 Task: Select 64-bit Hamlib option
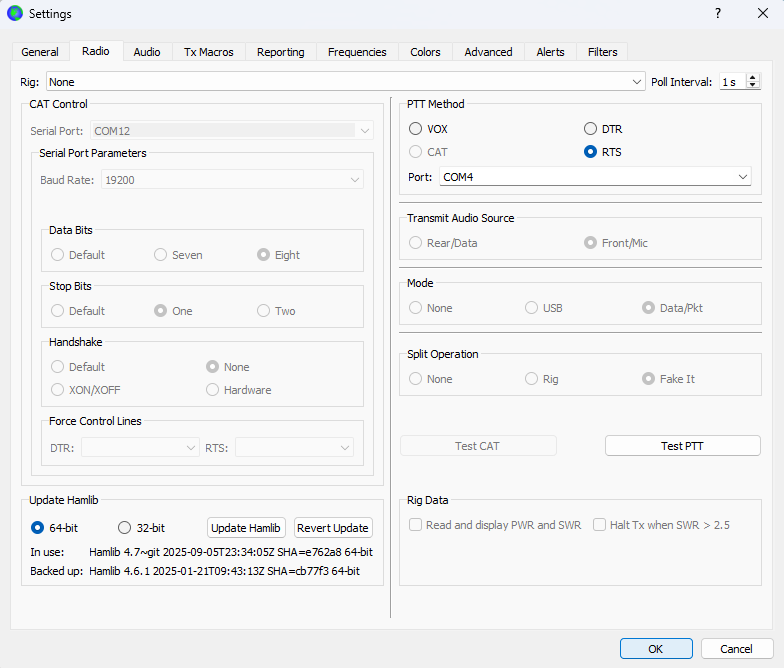coord(38,527)
